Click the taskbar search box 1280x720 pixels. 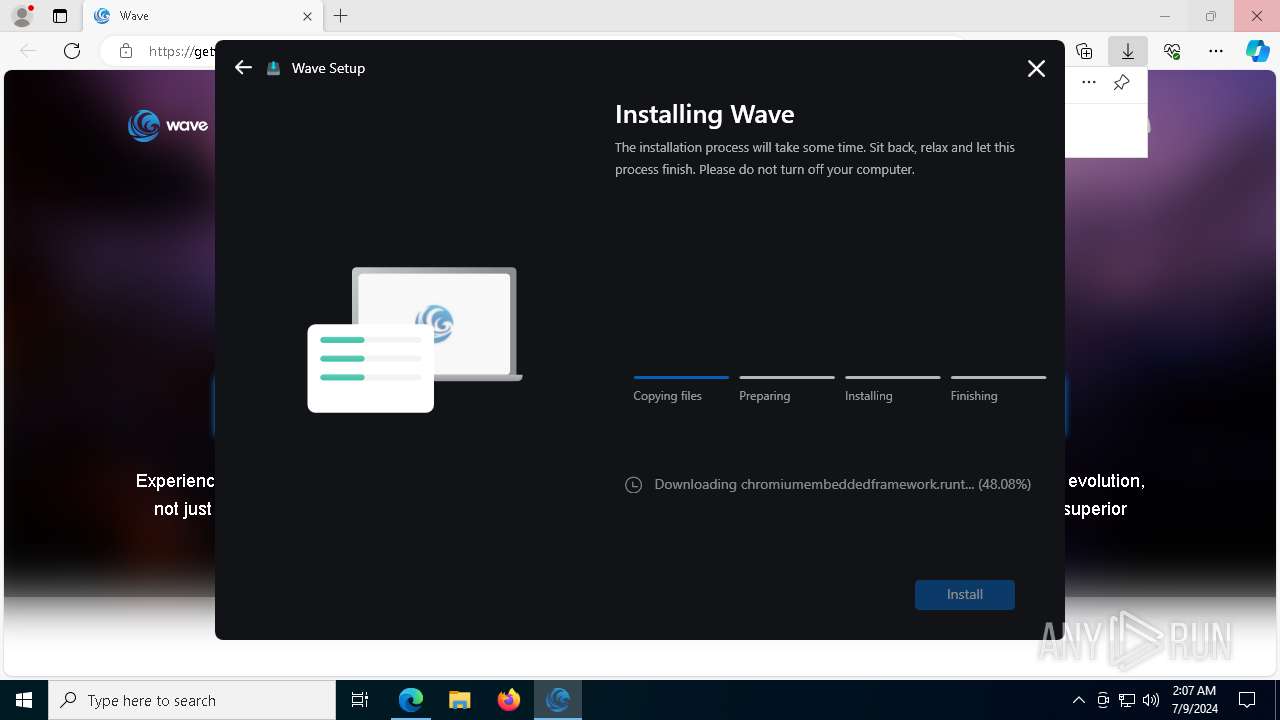[192, 700]
